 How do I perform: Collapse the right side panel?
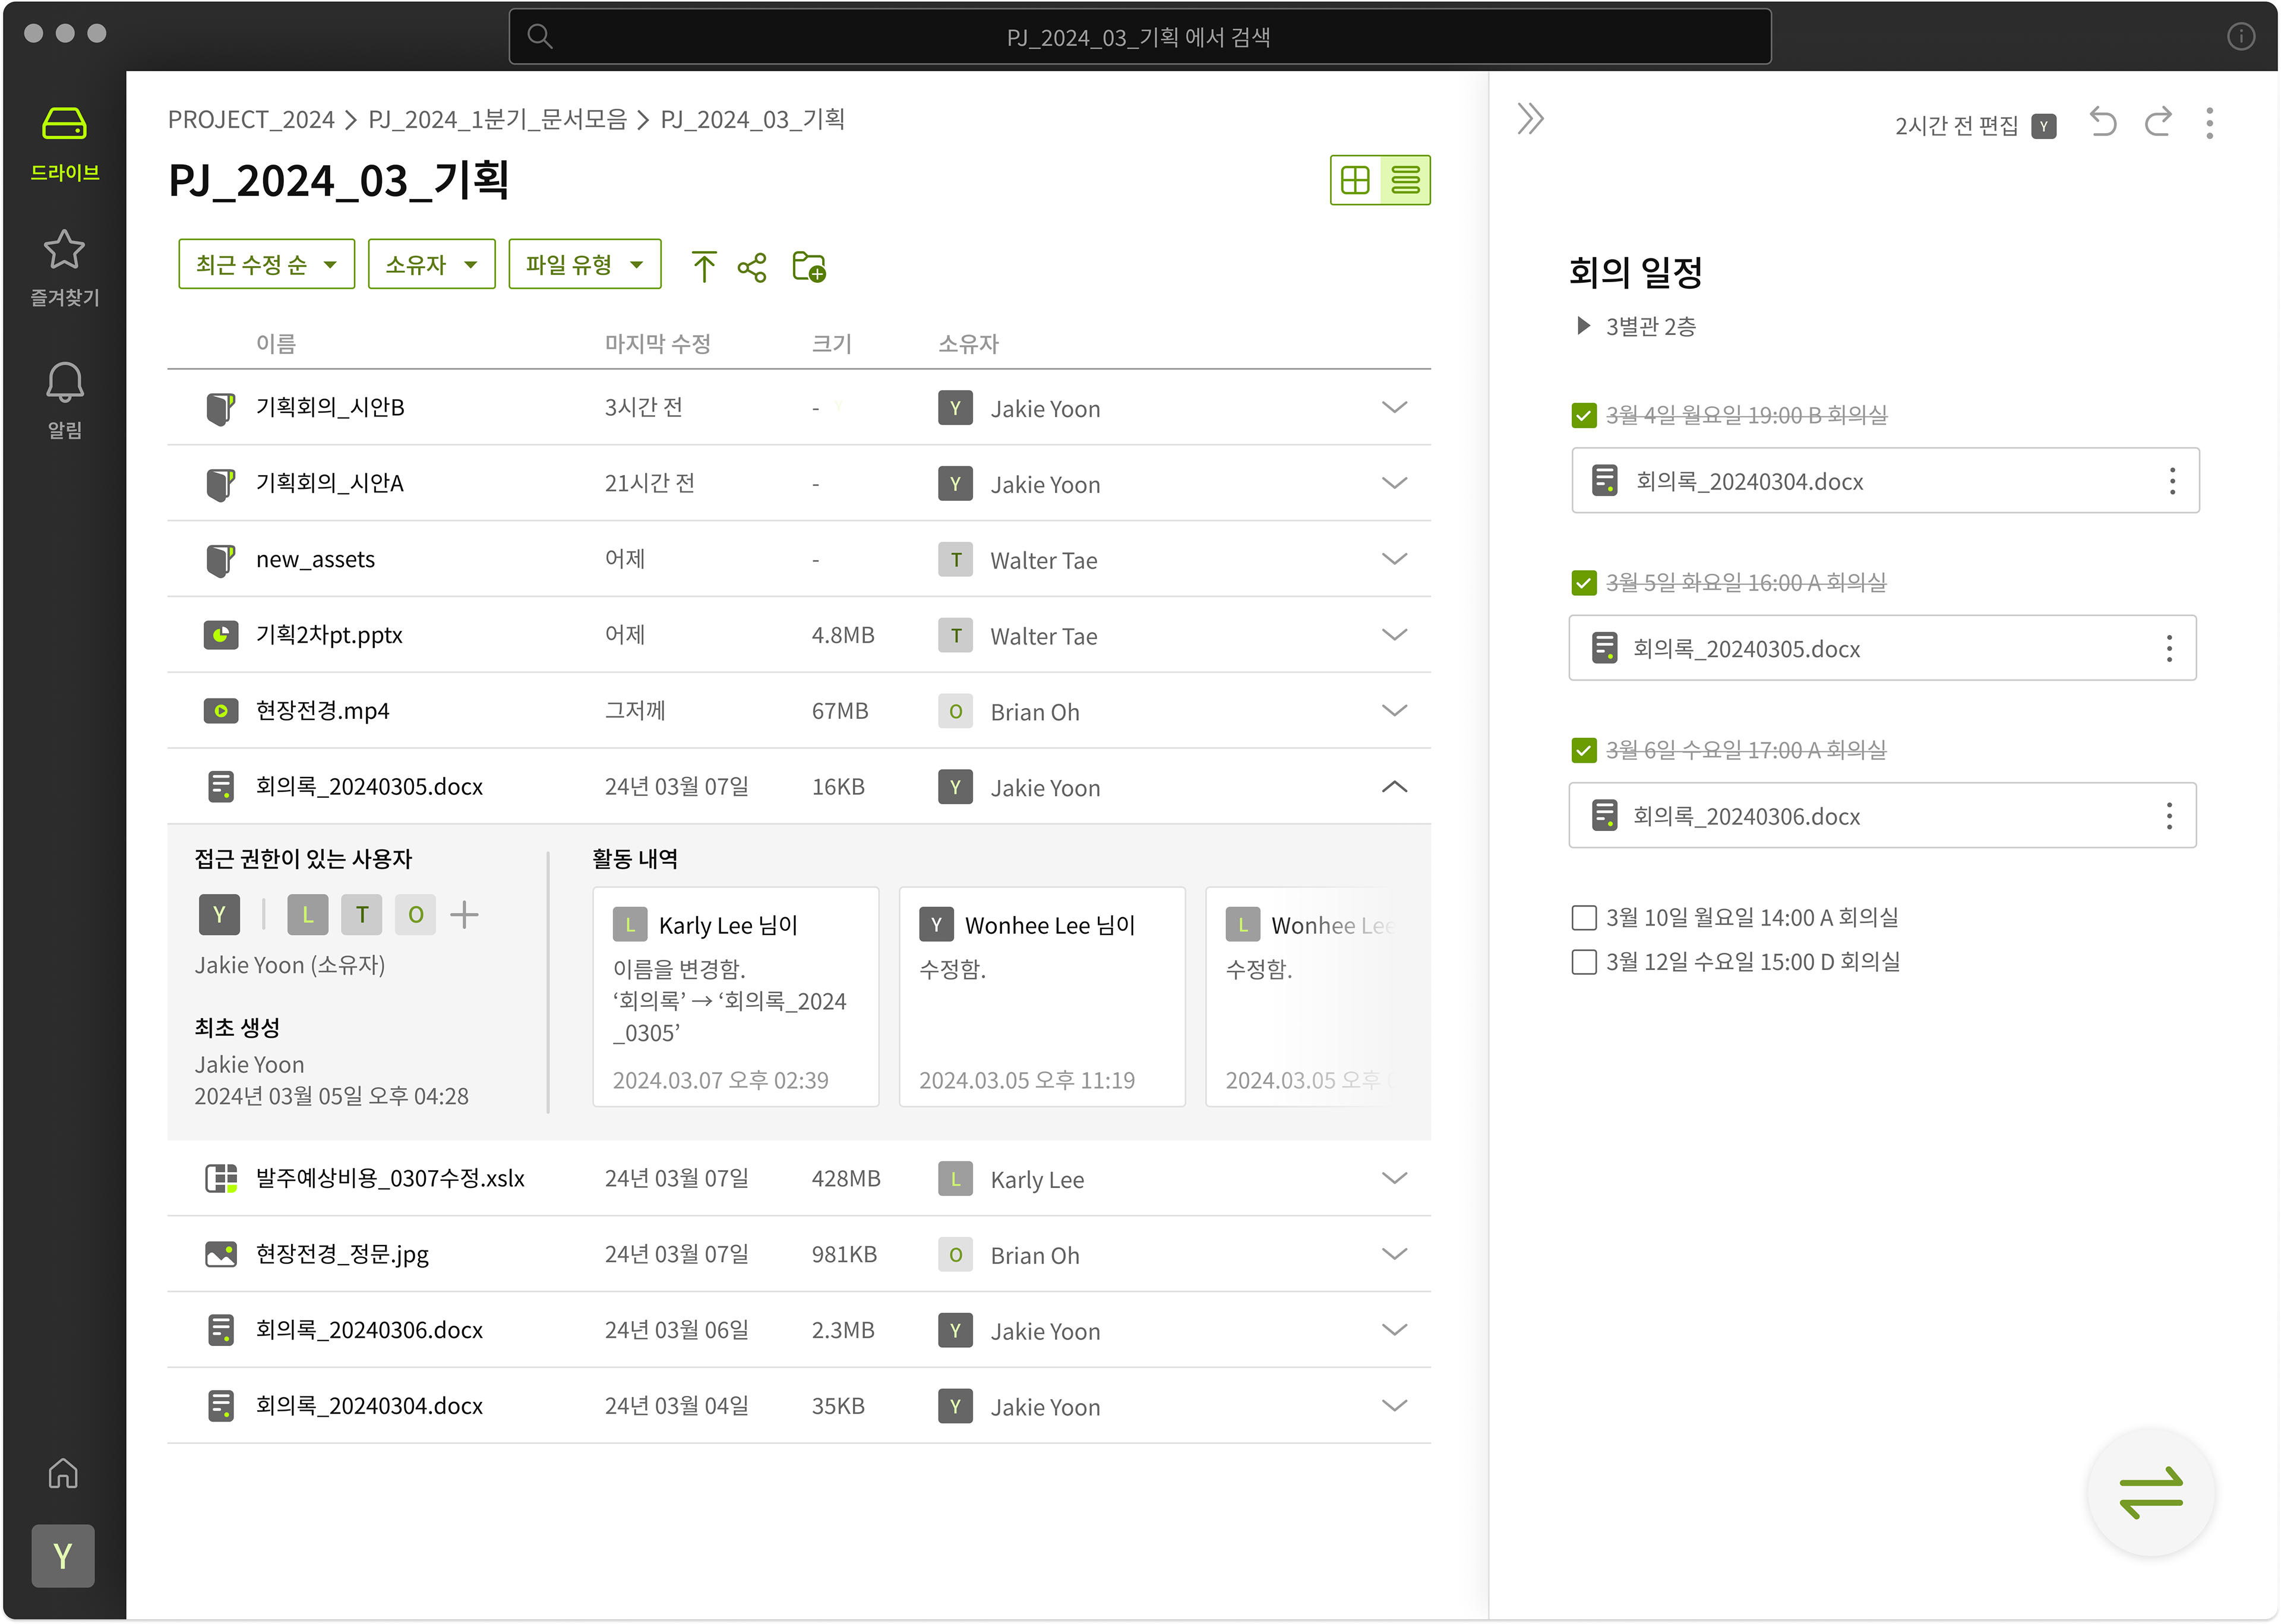tap(1530, 119)
